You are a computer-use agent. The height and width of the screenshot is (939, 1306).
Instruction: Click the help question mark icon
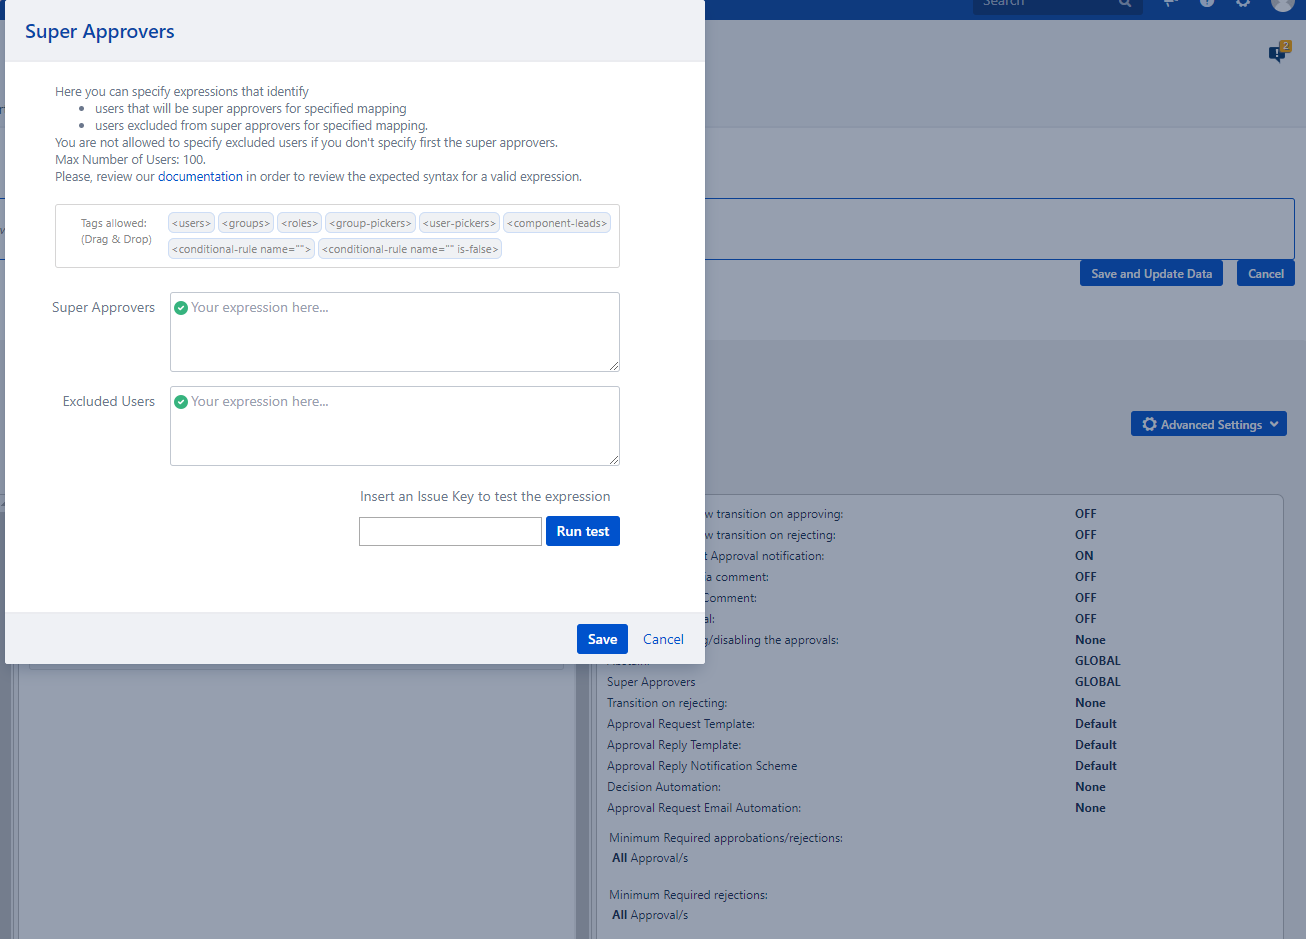(1207, 4)
